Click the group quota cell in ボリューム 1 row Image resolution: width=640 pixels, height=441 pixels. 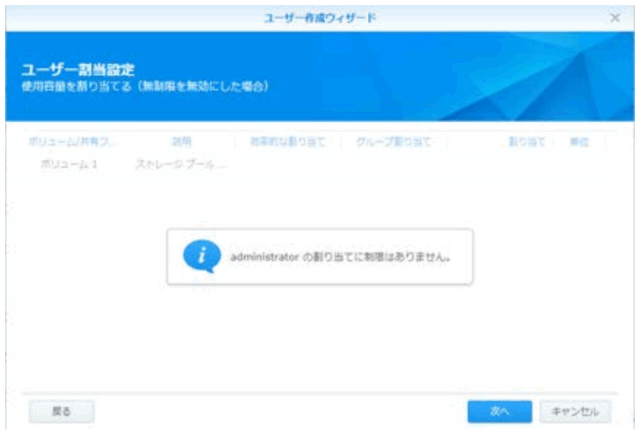point(393,163)
